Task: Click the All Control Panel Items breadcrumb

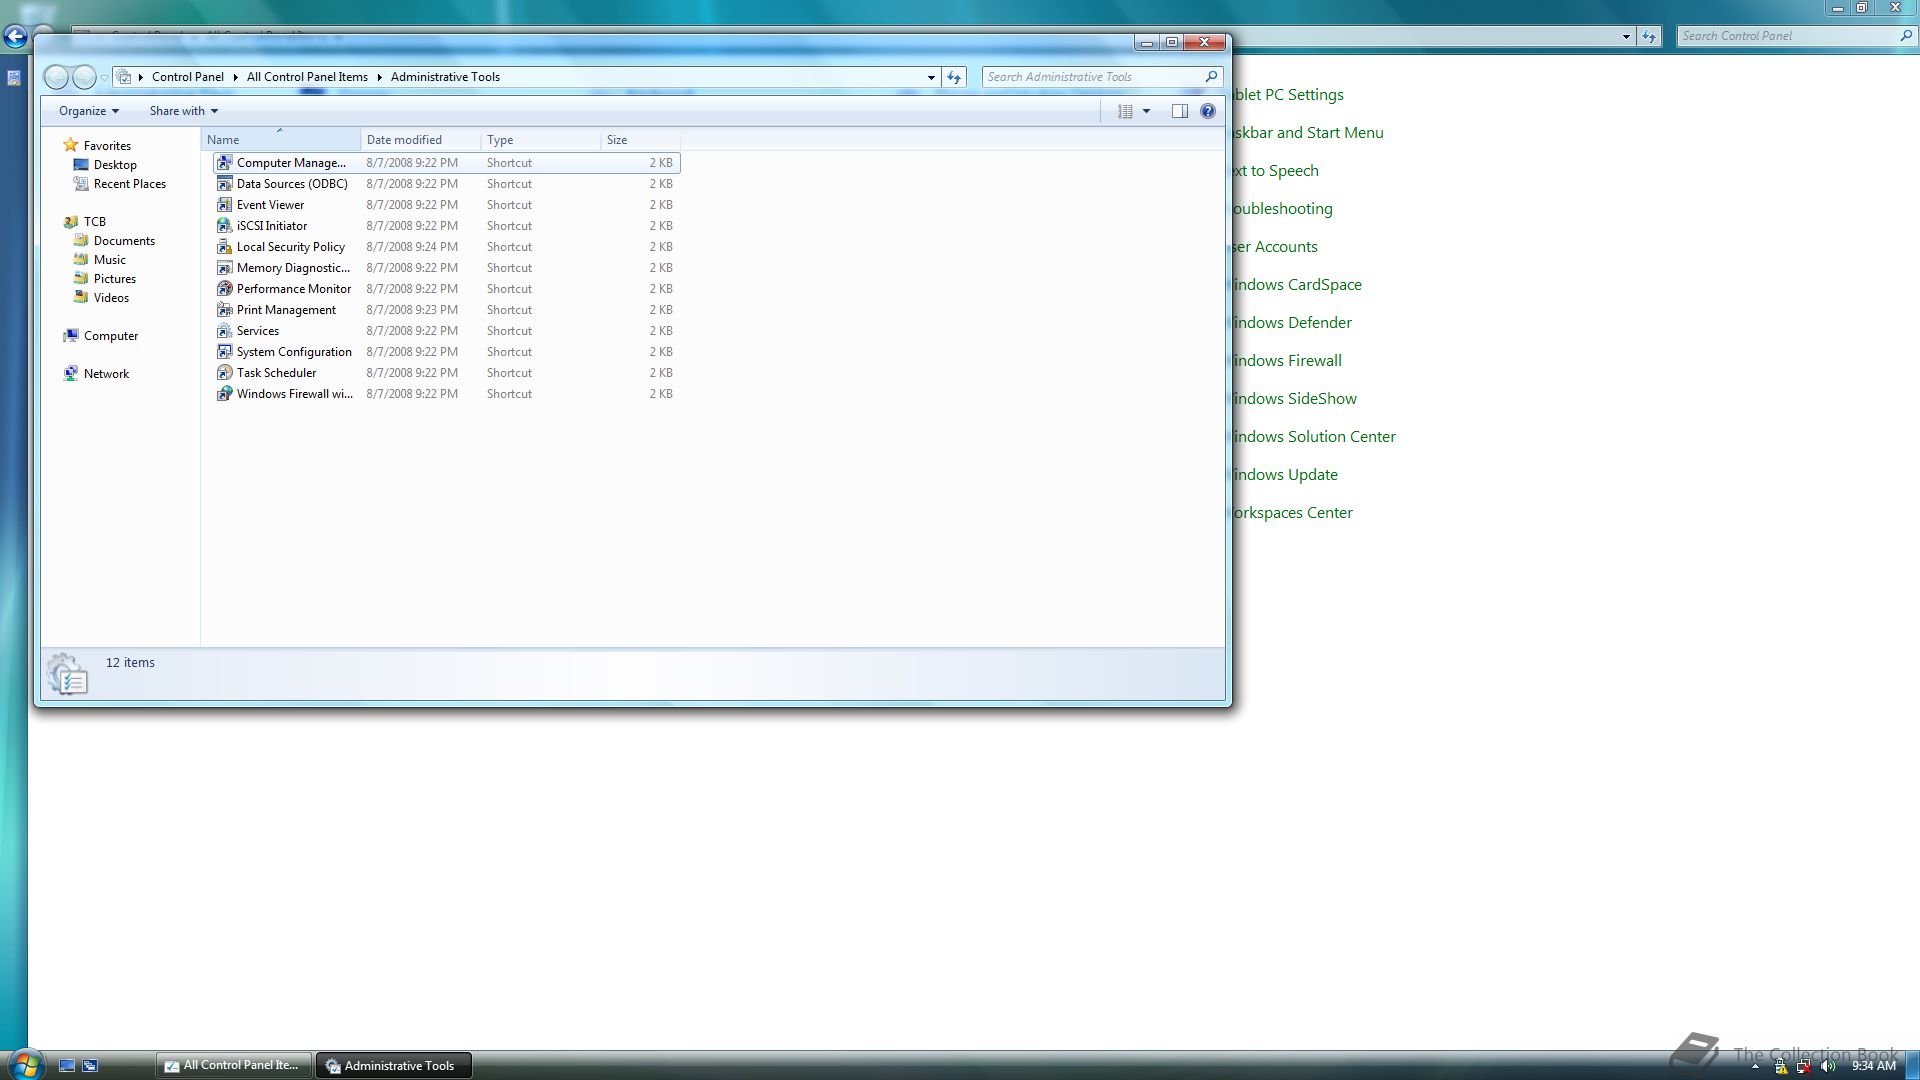Action: (x=307, y=77)
